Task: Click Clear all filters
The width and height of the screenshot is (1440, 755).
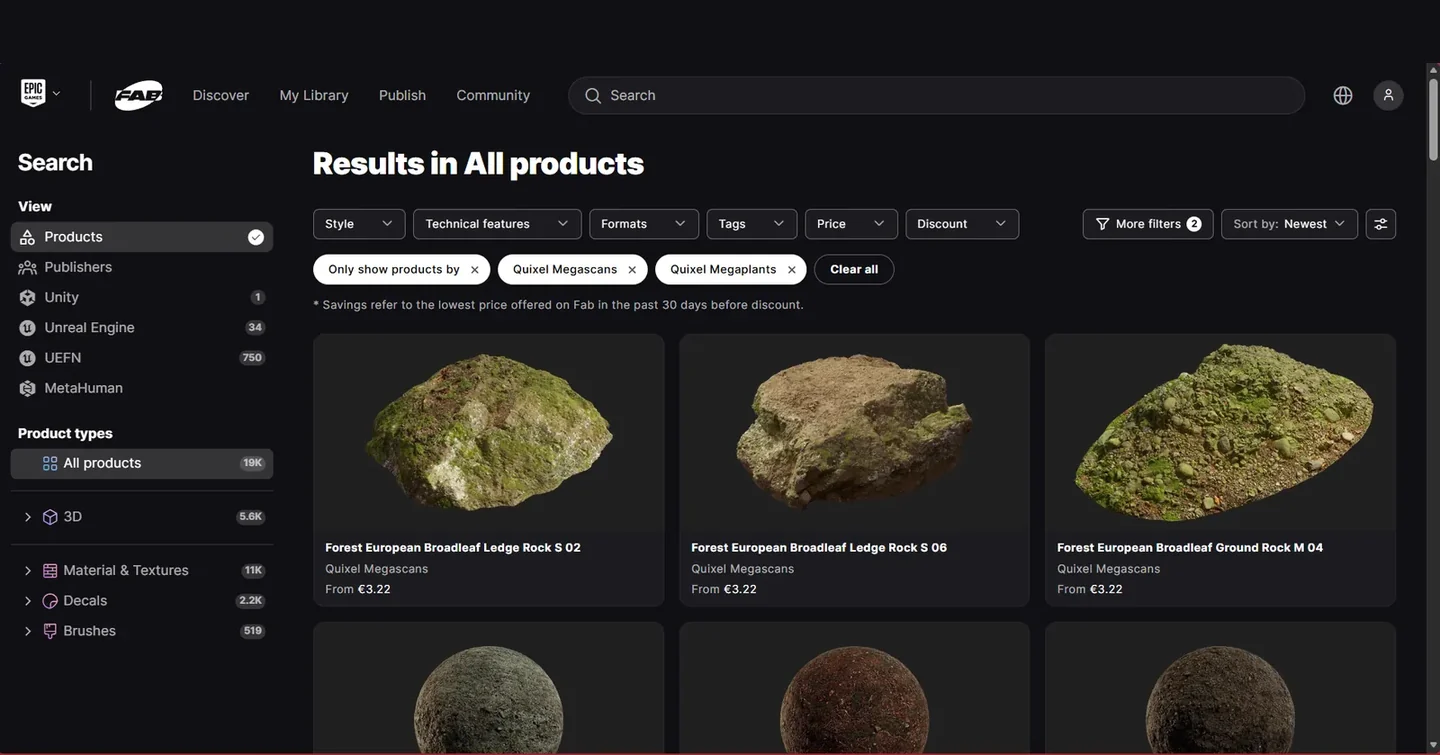Action: coord(854,270)
